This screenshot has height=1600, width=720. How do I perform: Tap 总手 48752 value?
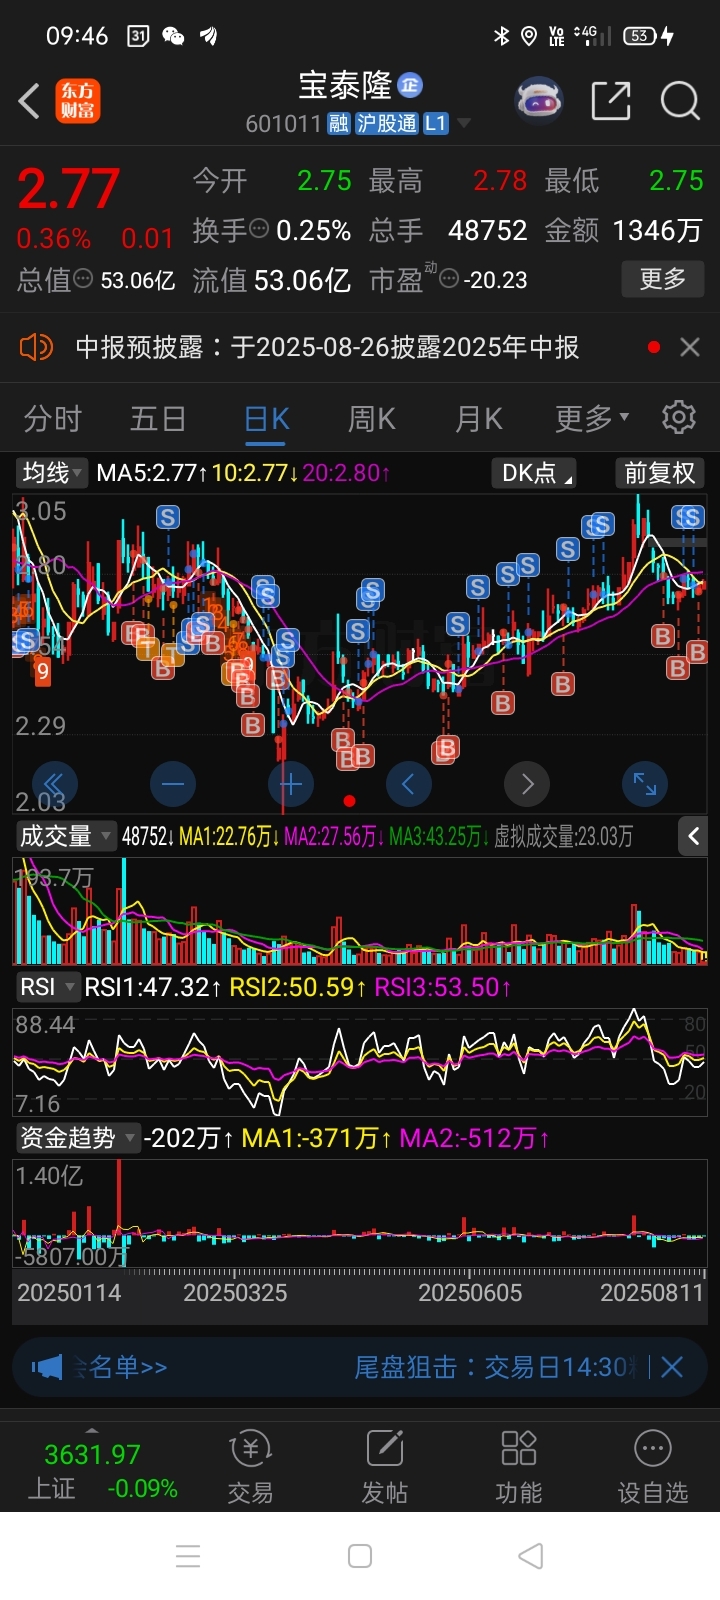pos(488,230)
